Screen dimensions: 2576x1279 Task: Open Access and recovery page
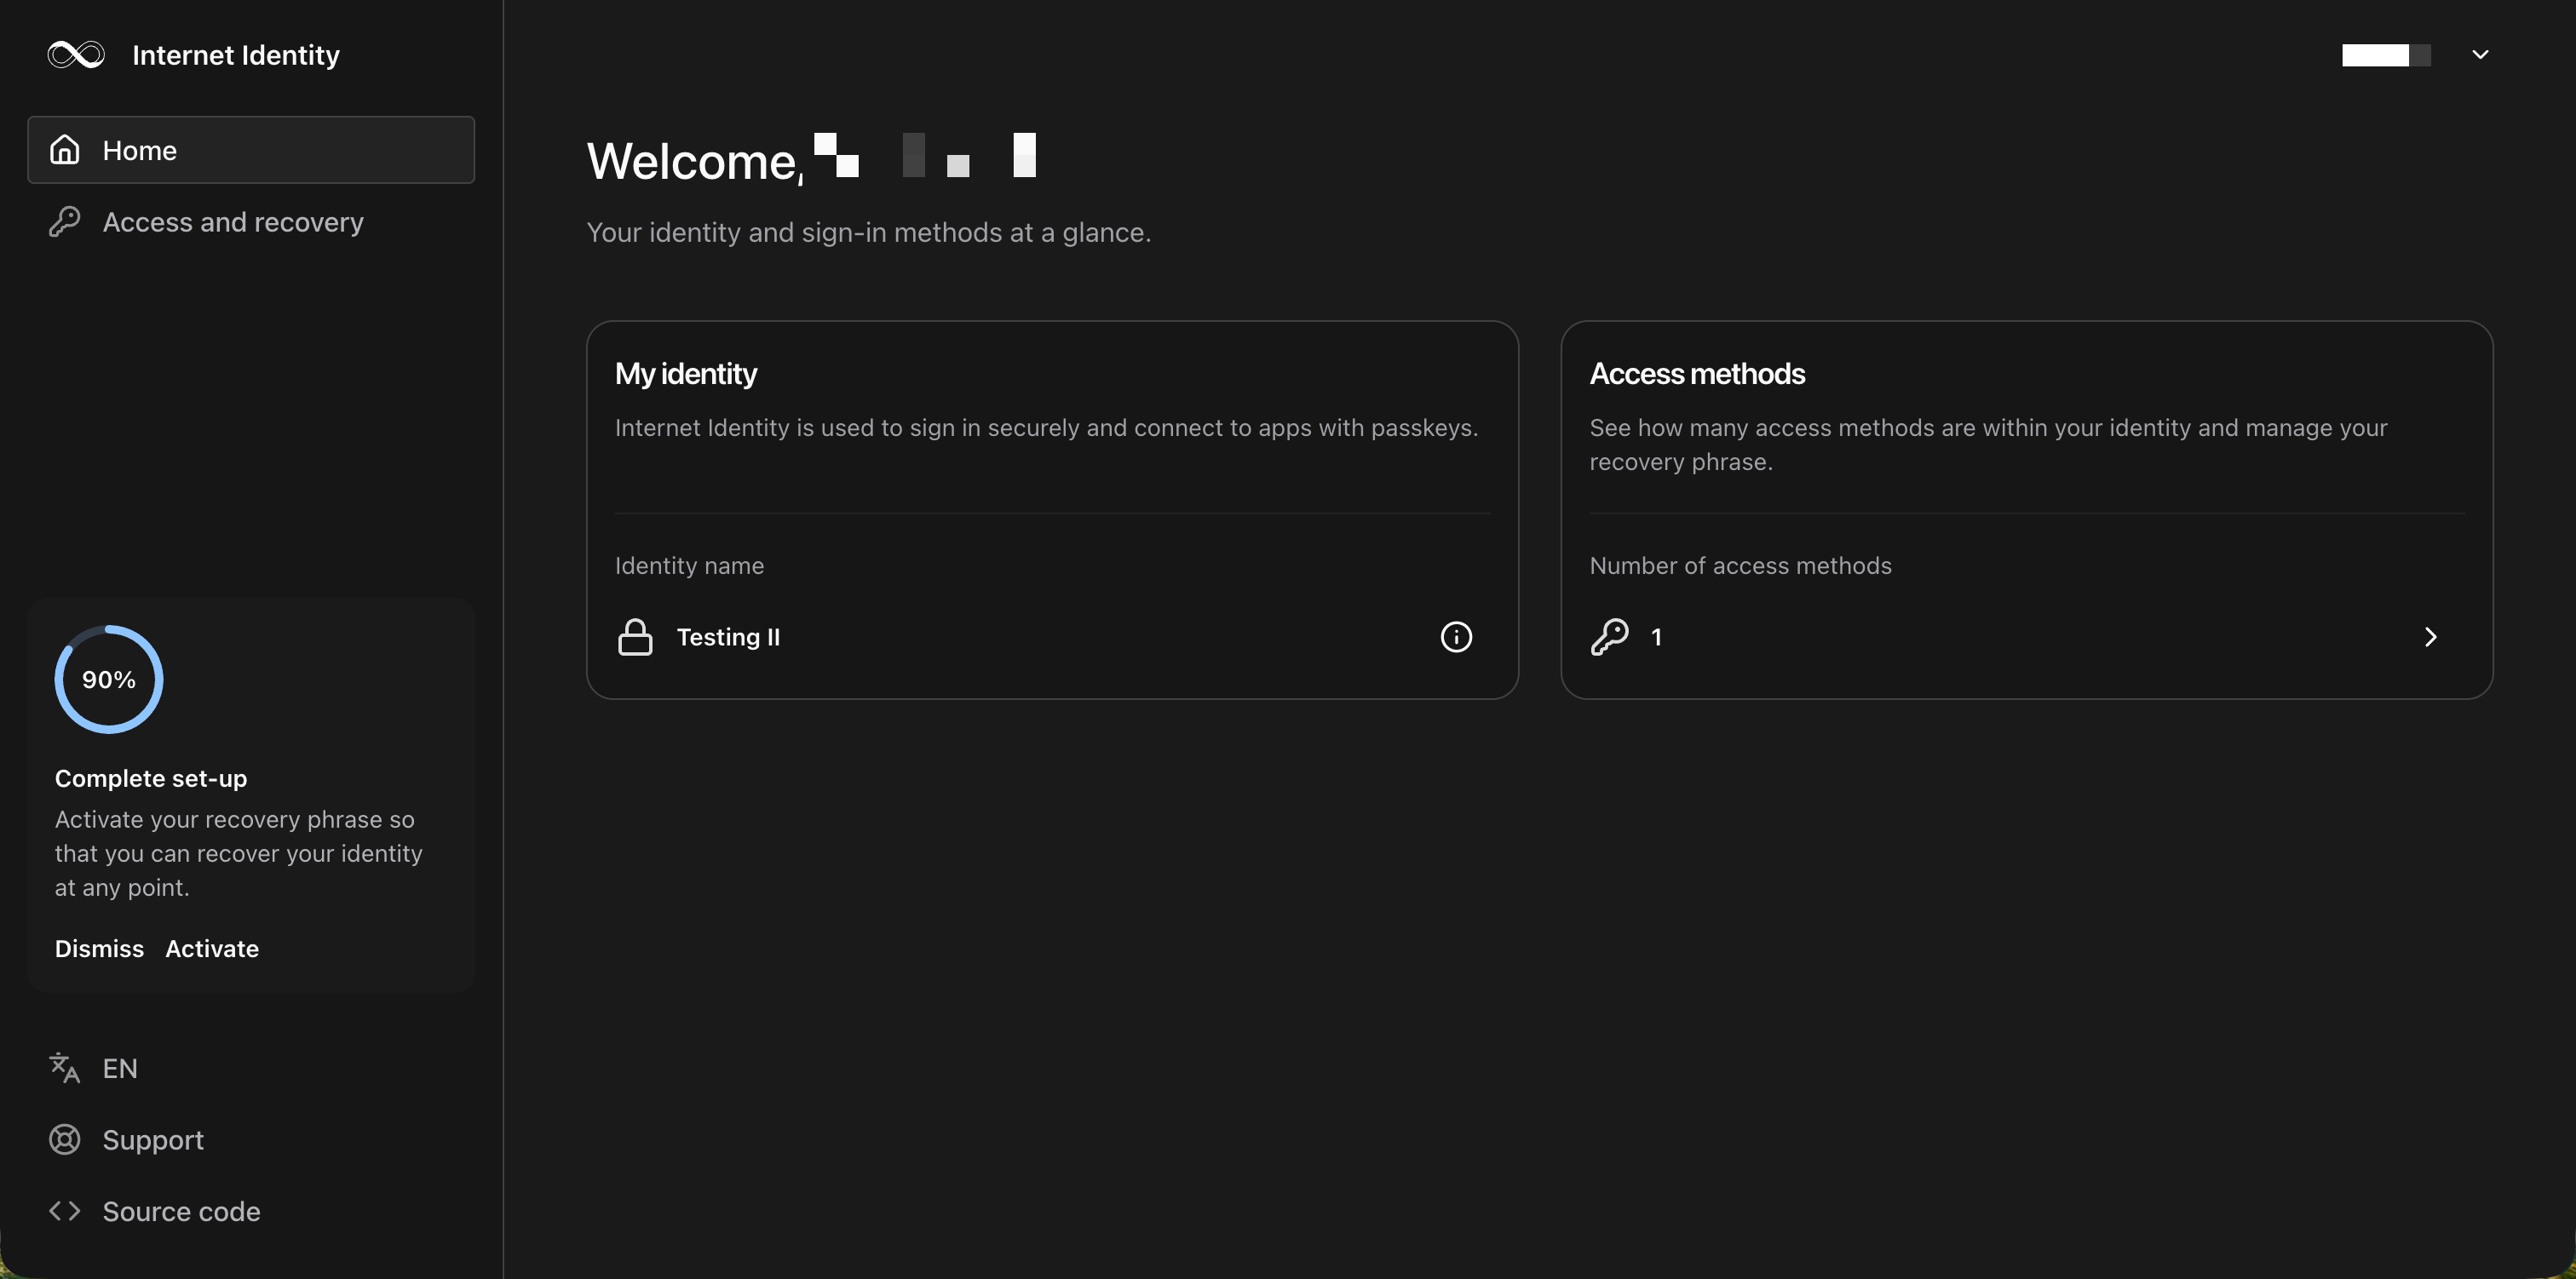point(233,222)
